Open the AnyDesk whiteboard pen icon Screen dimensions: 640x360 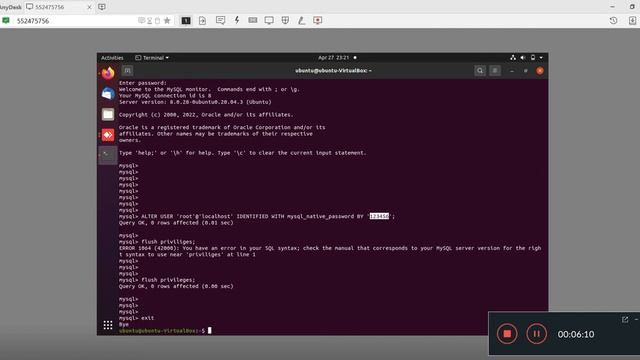point(301,20)
